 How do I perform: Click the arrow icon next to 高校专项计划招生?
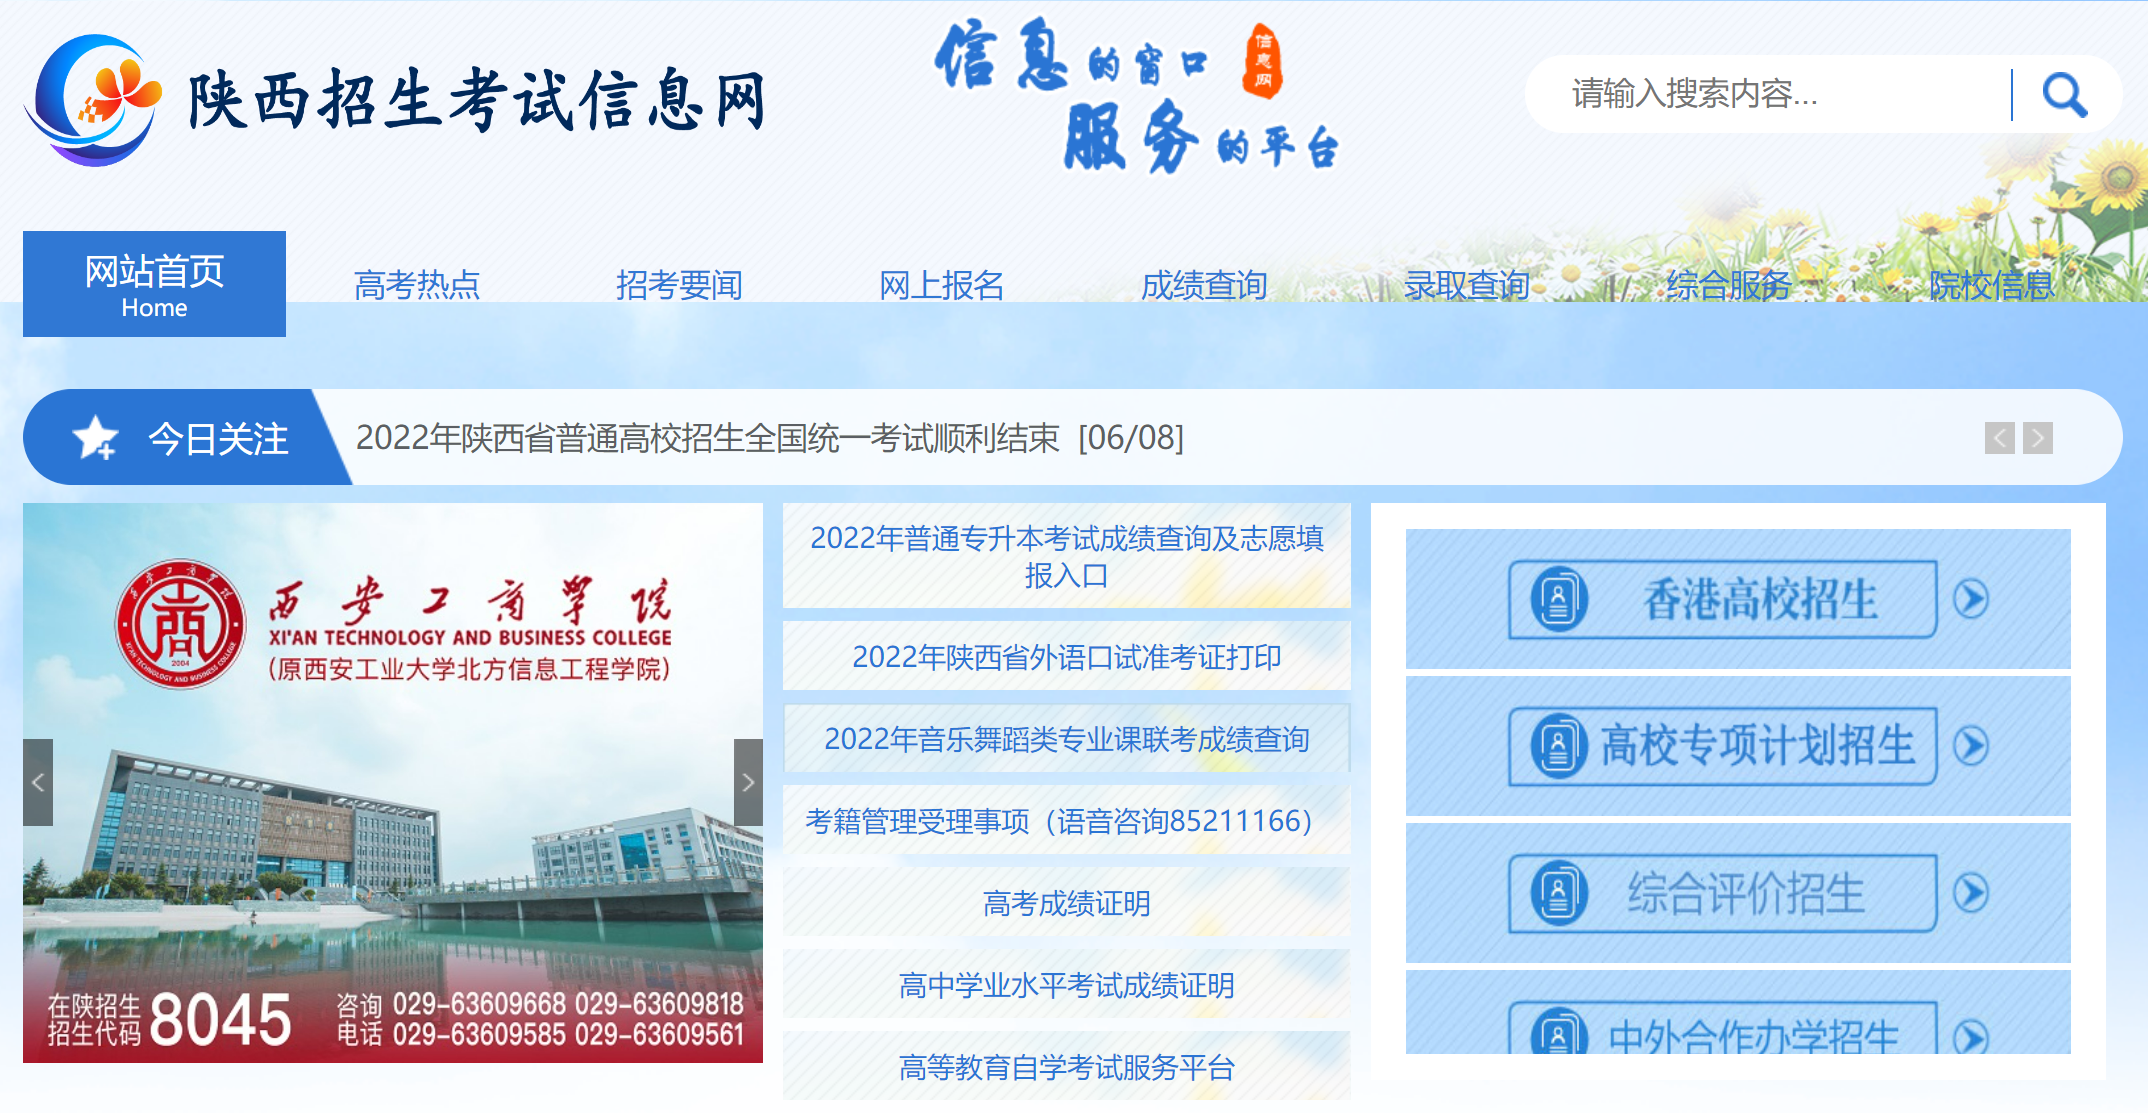1971,746
